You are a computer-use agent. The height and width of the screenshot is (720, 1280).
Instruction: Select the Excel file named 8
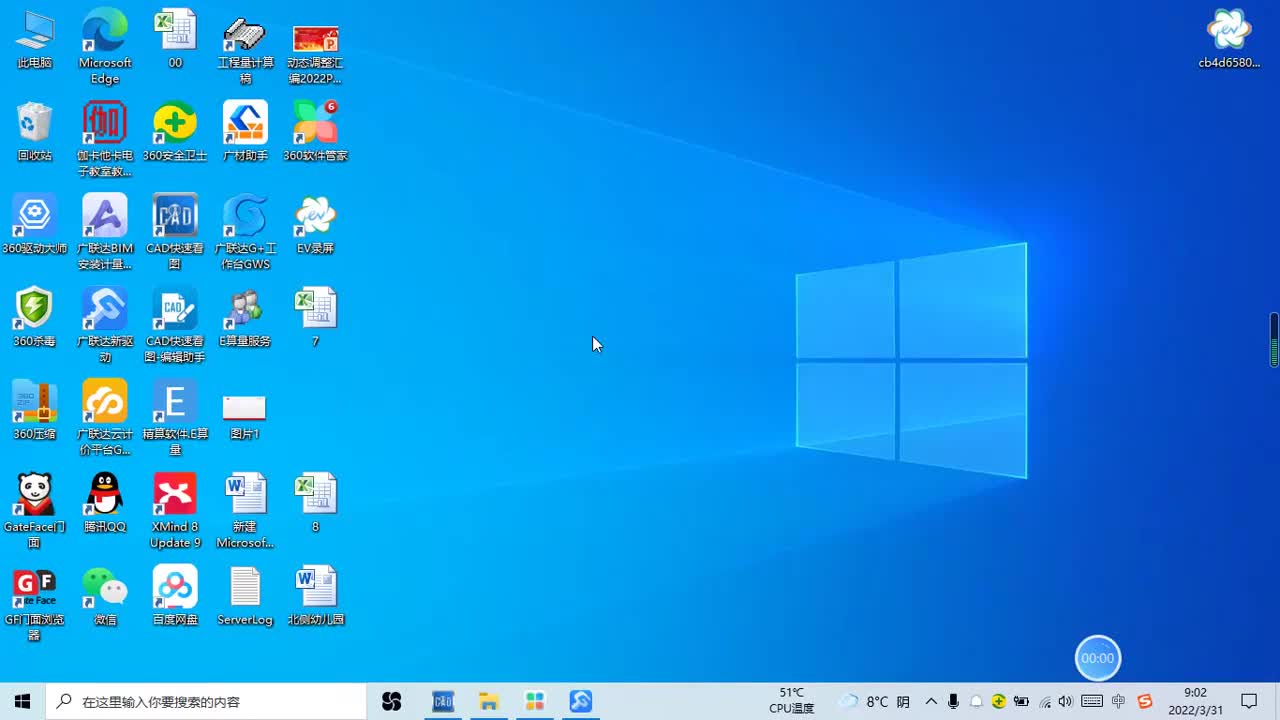click(315, 504)
